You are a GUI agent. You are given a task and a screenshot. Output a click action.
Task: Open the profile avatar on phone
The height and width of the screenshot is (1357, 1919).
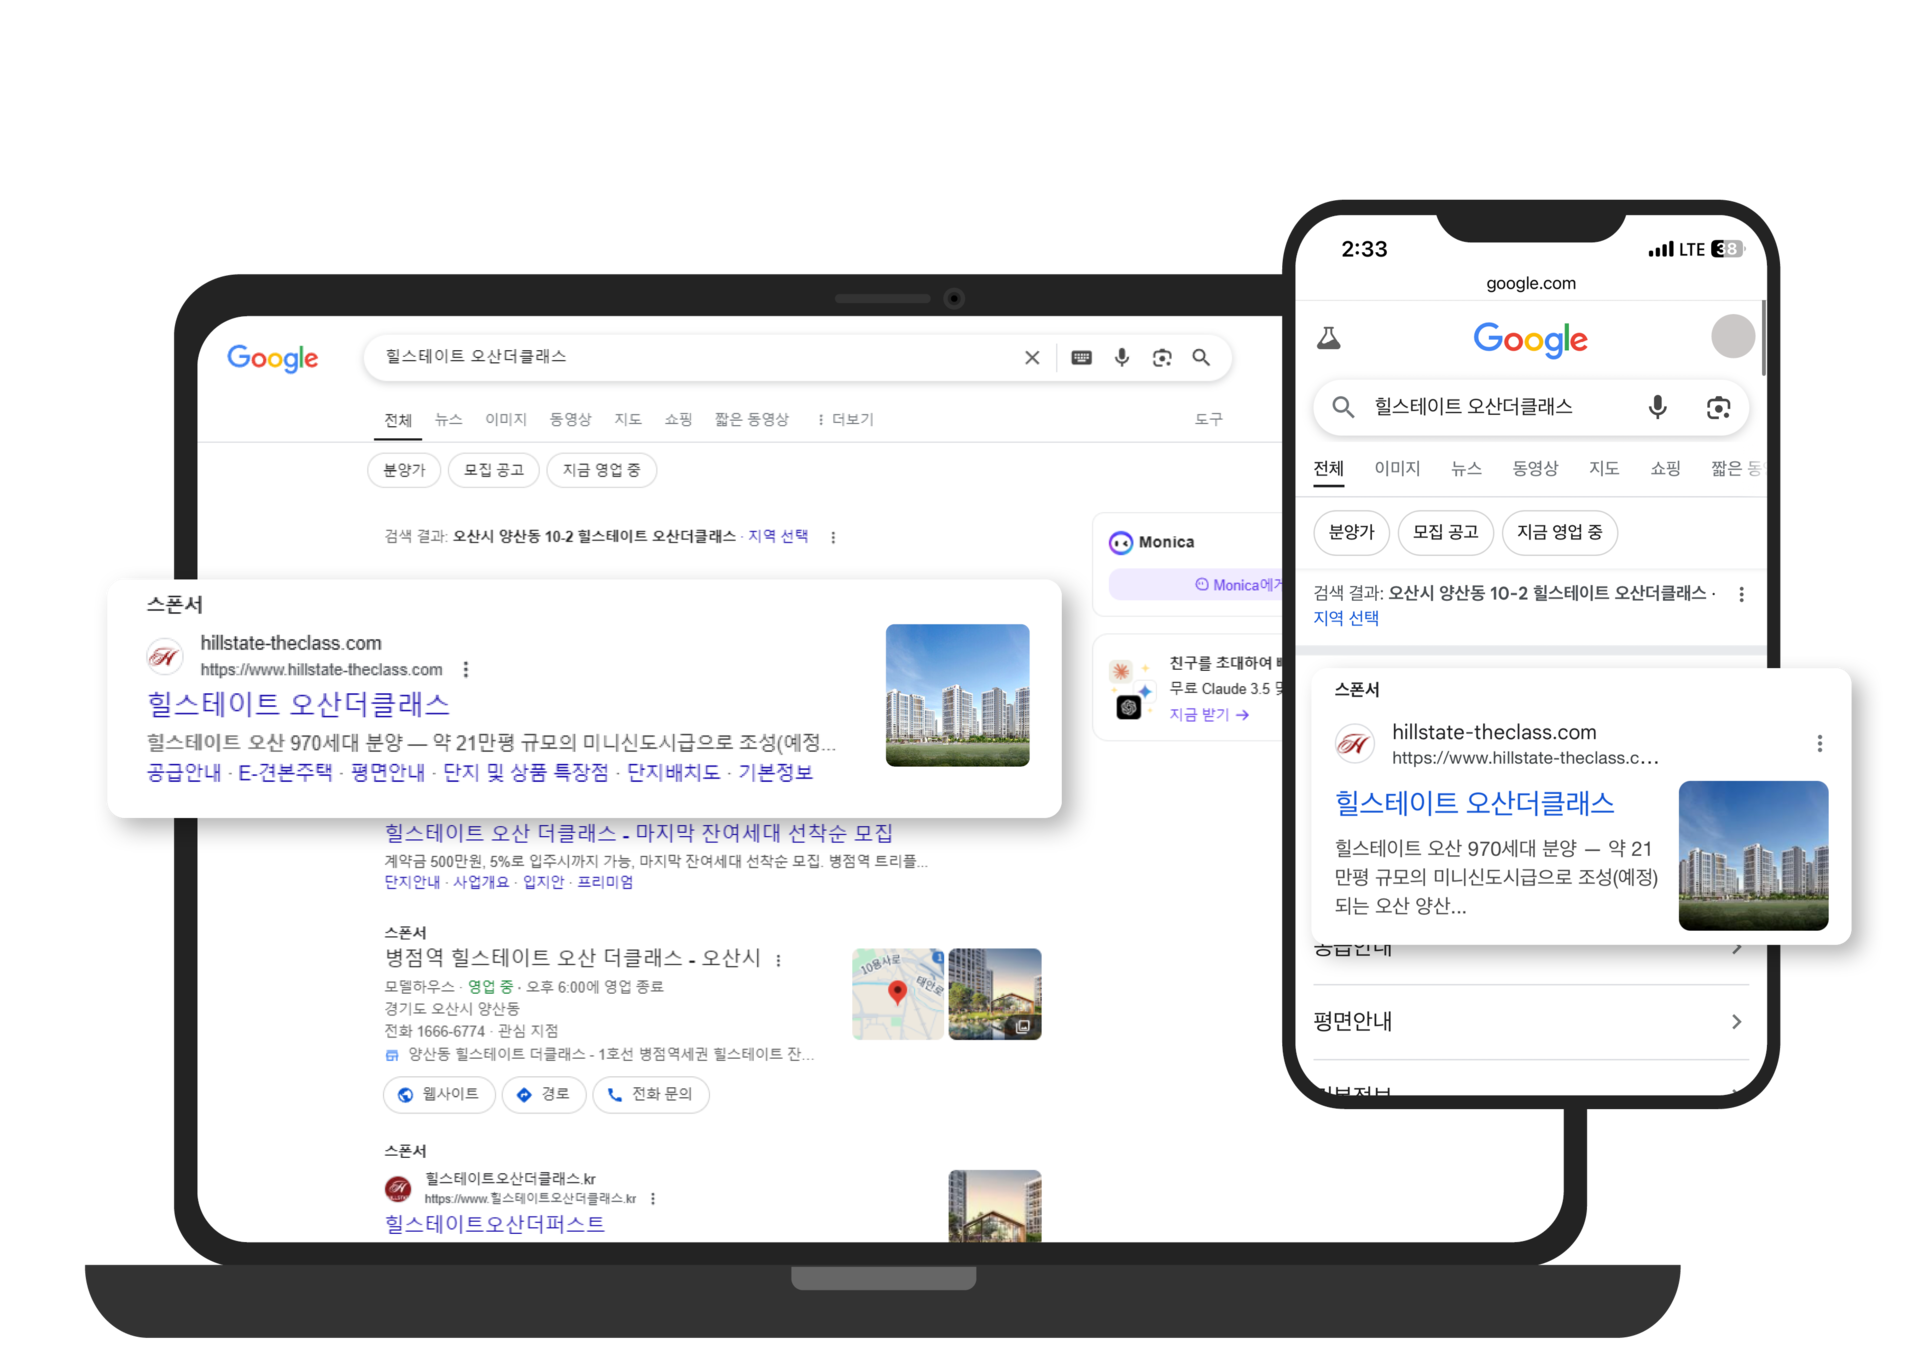pyautogui.click(x=1733, y=336)
